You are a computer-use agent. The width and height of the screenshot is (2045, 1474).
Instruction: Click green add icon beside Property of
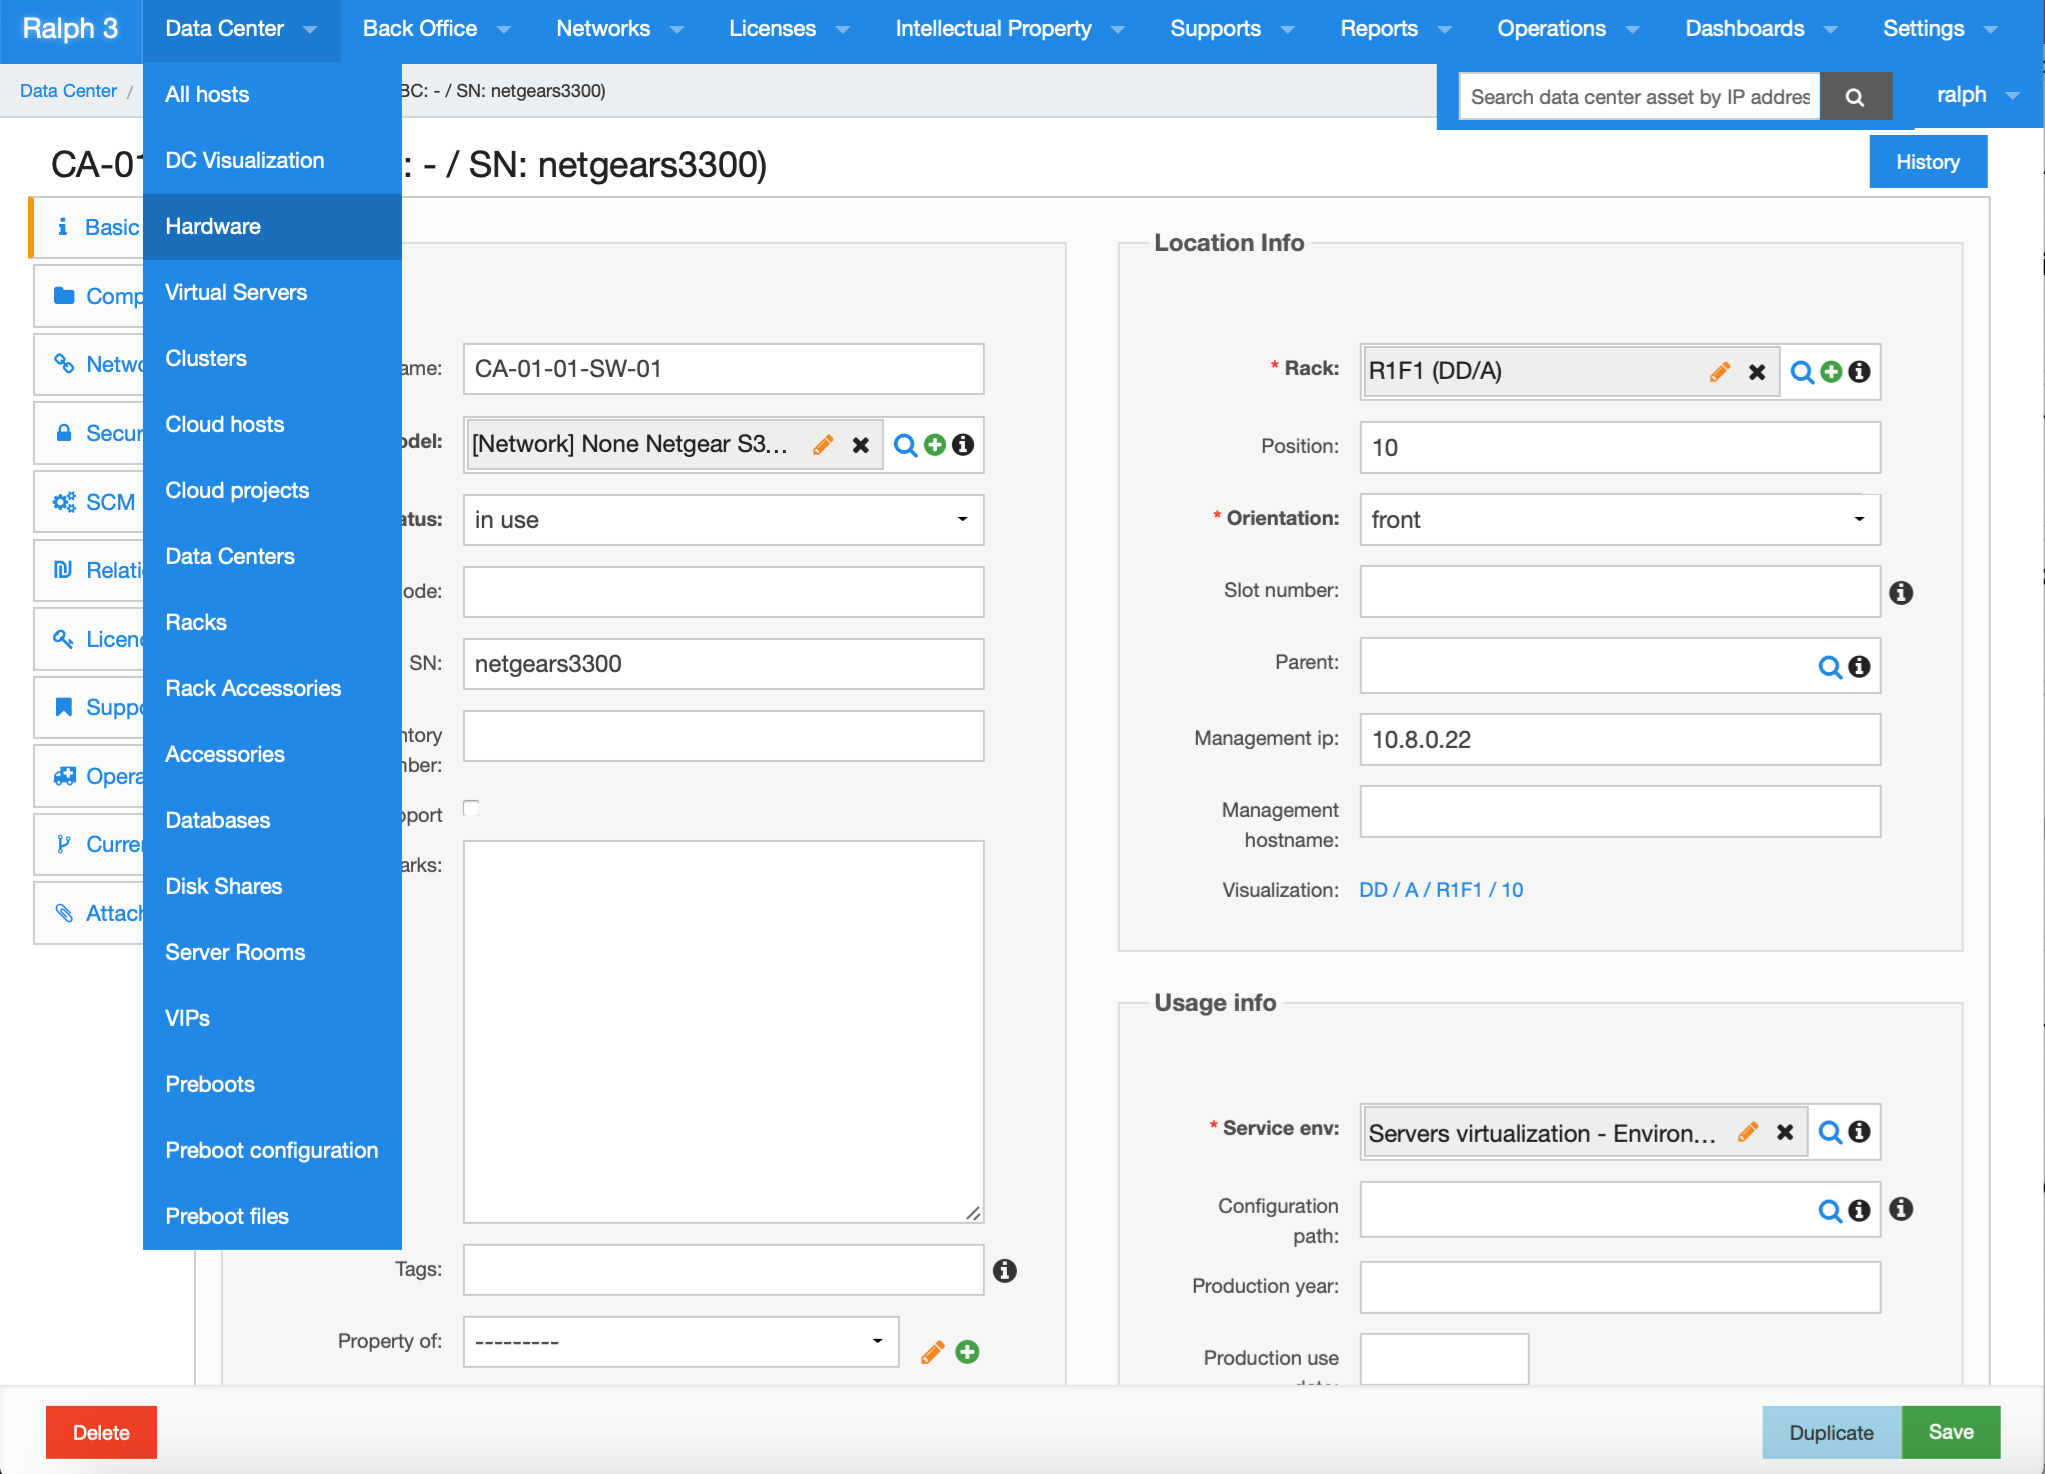click(x=967, y=1352)
